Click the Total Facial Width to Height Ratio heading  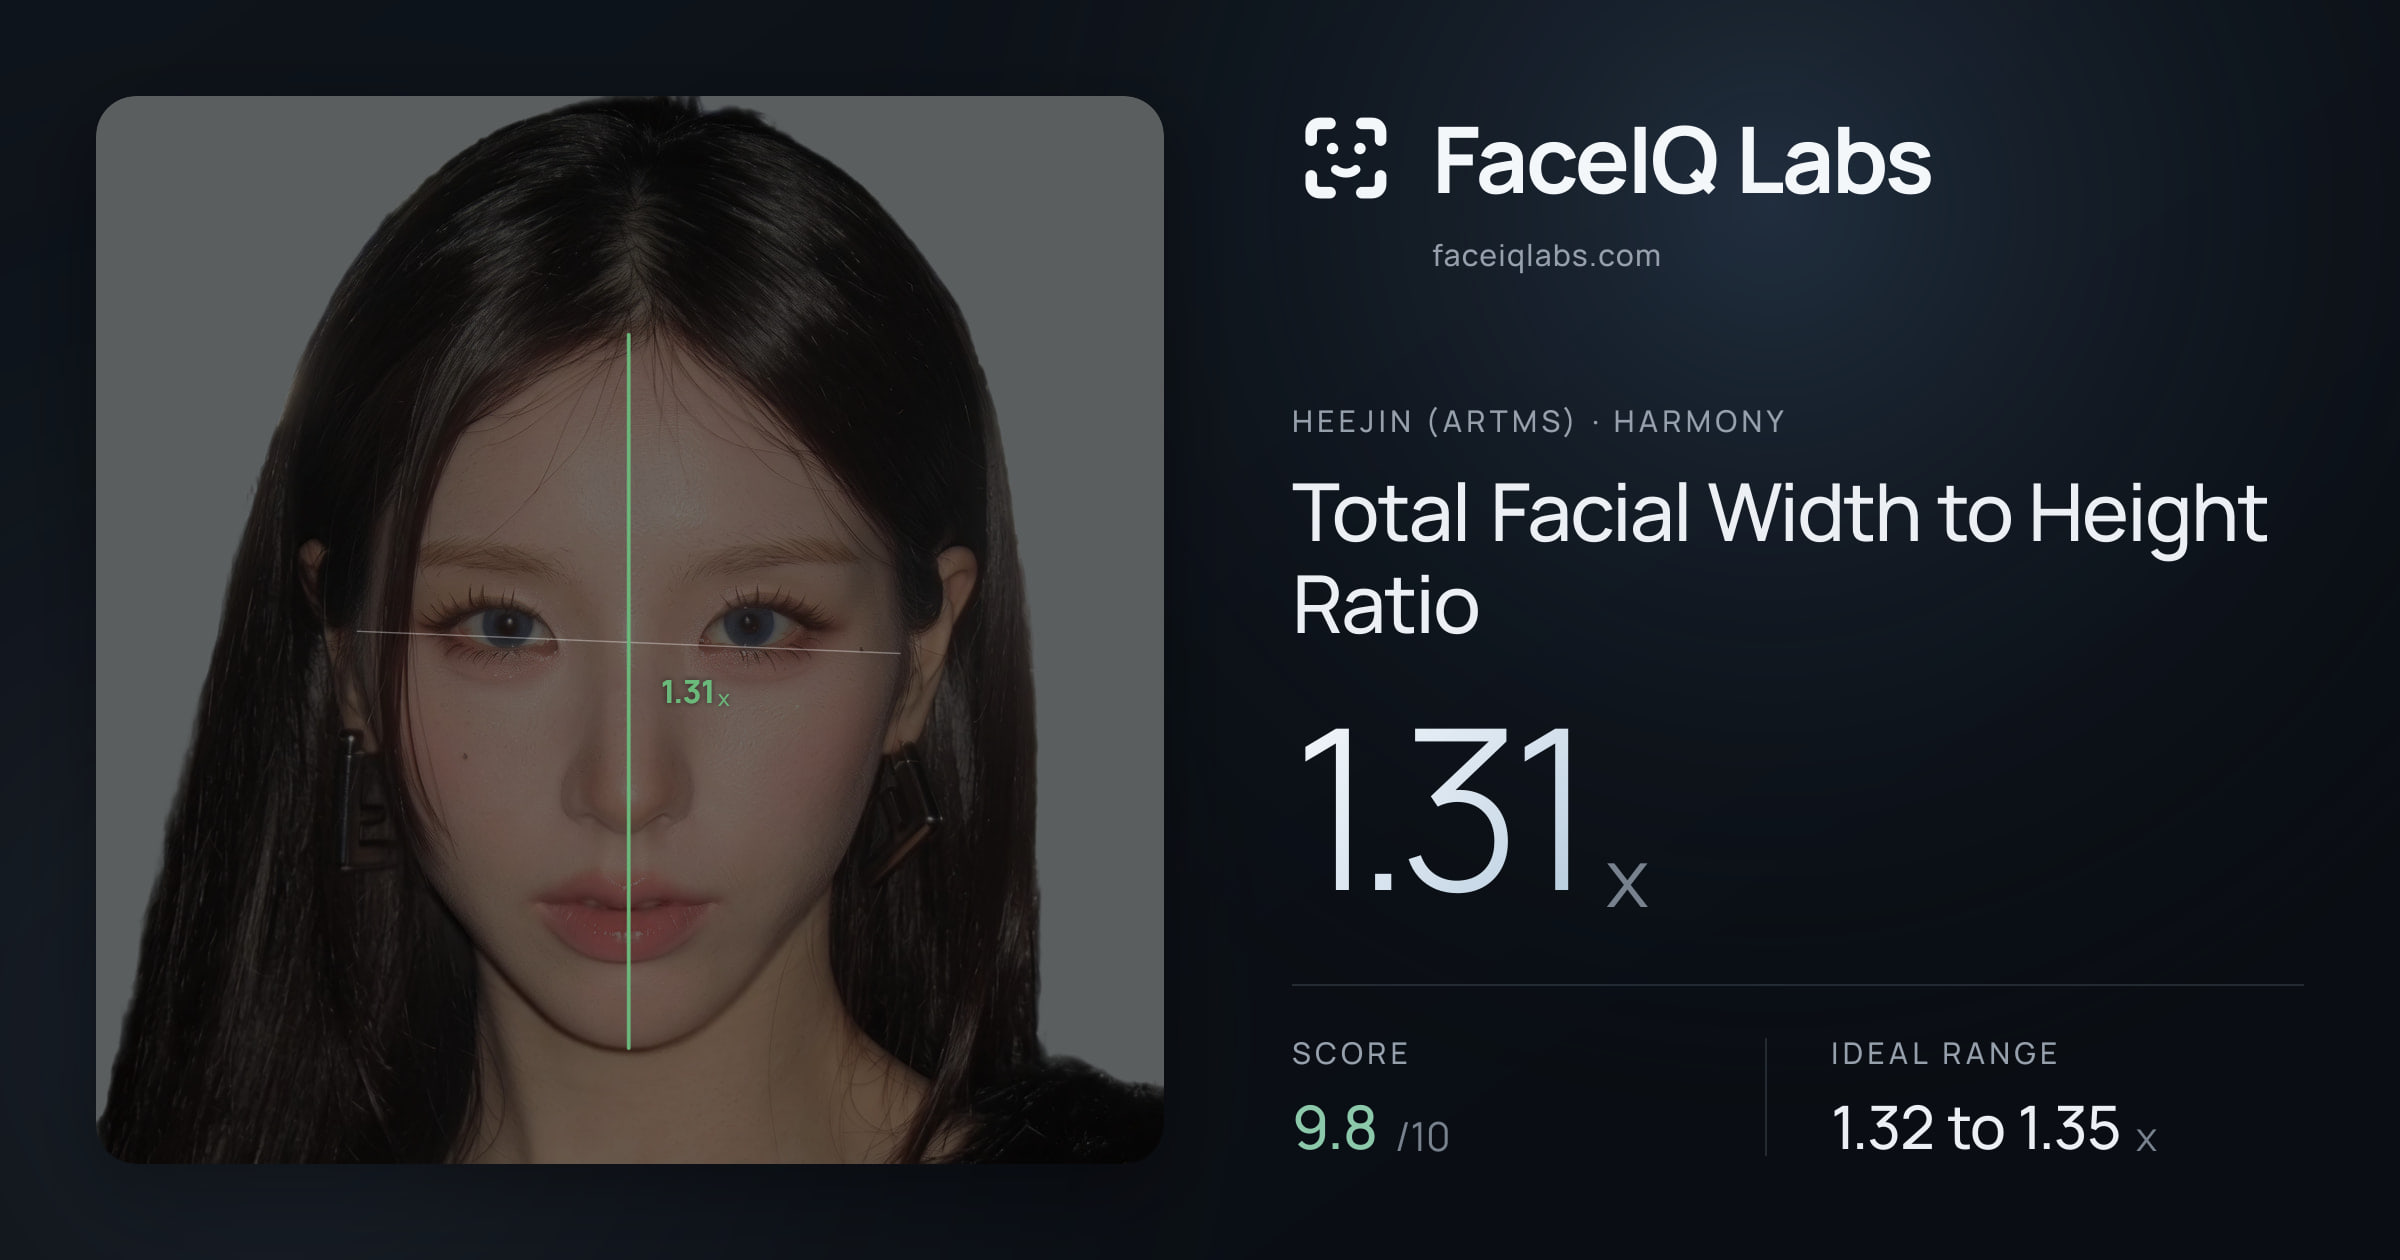[1780, 558]
